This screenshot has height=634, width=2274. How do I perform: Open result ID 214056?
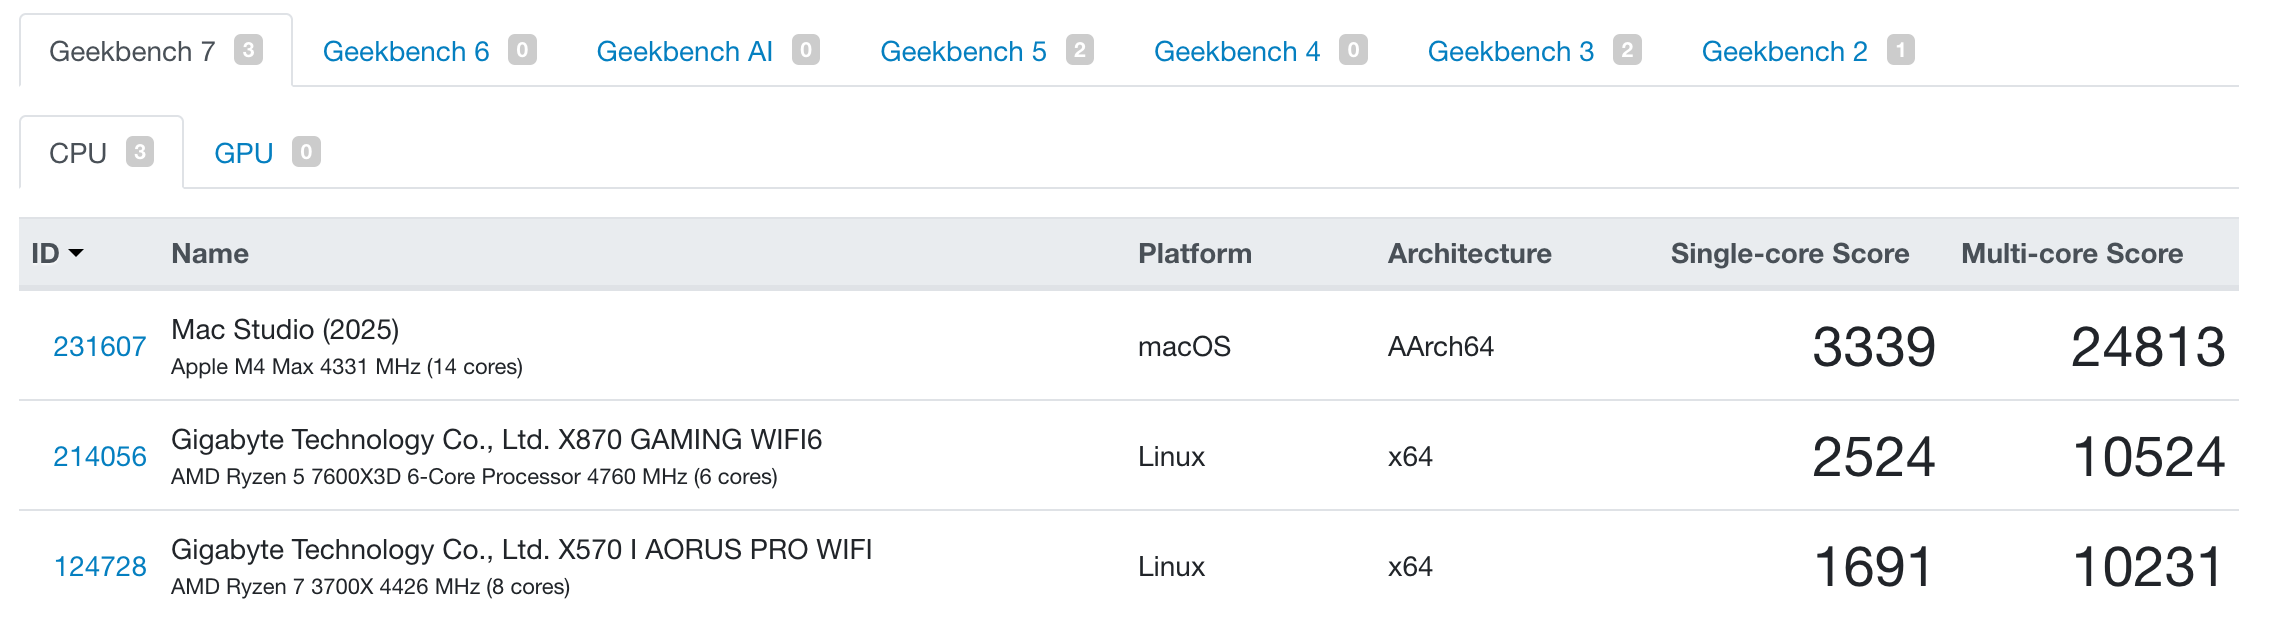[x=100, y=457]
